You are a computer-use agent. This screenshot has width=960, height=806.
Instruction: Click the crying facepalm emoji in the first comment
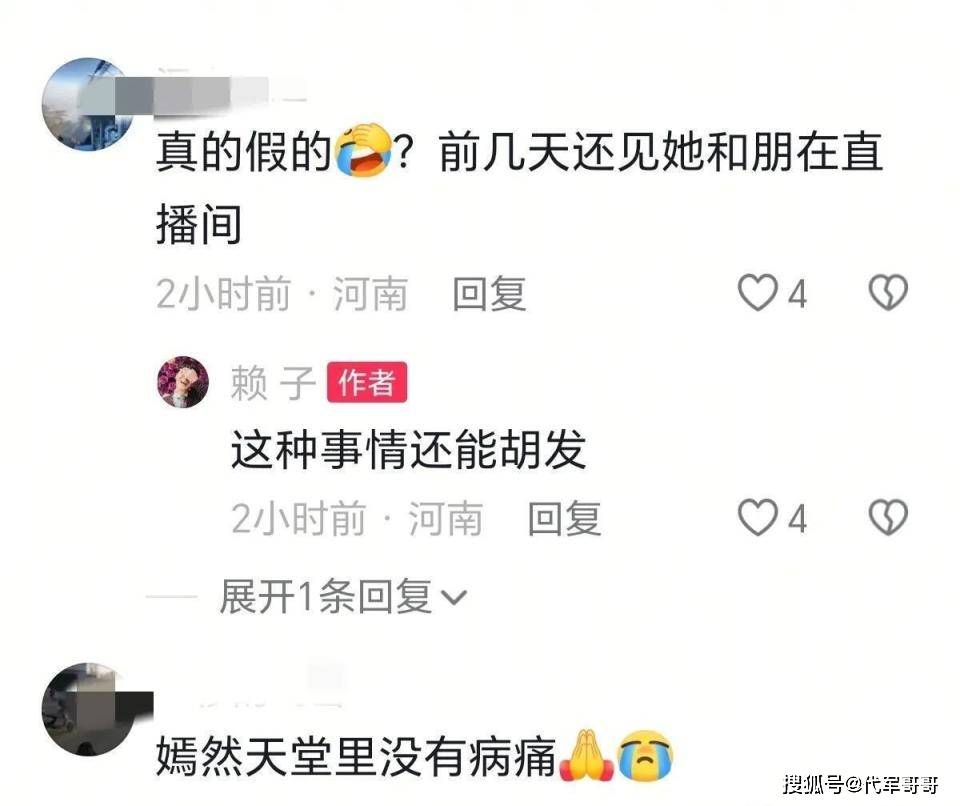coord(364,150)
